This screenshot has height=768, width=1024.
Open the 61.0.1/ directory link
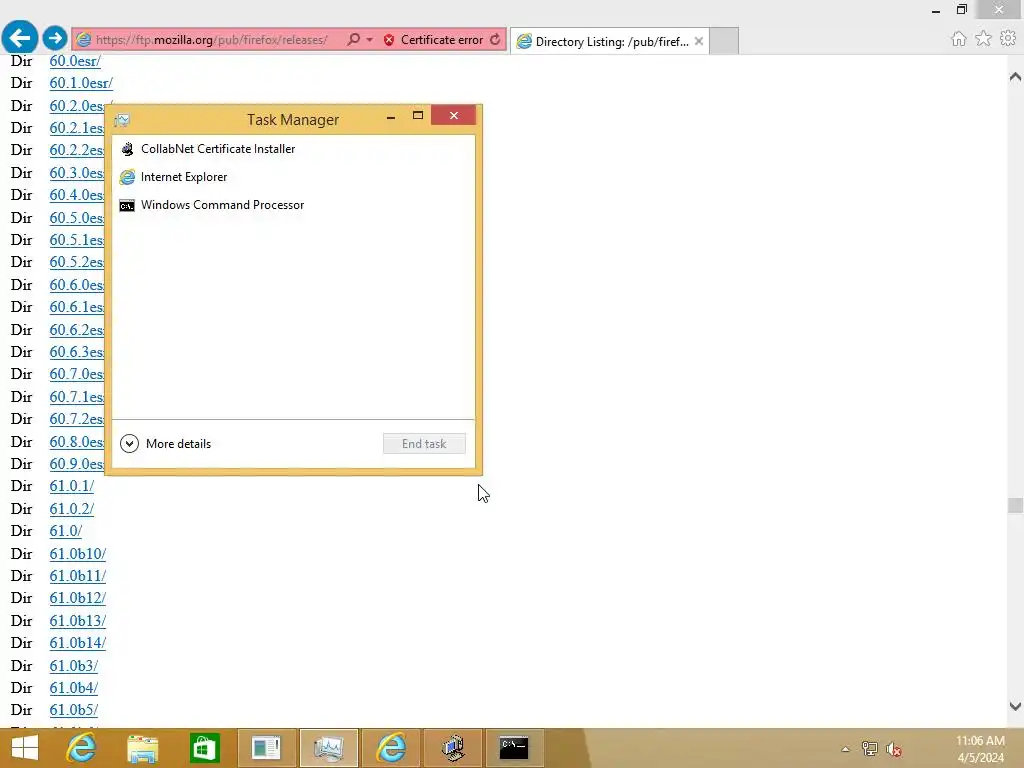click(72, 487)
